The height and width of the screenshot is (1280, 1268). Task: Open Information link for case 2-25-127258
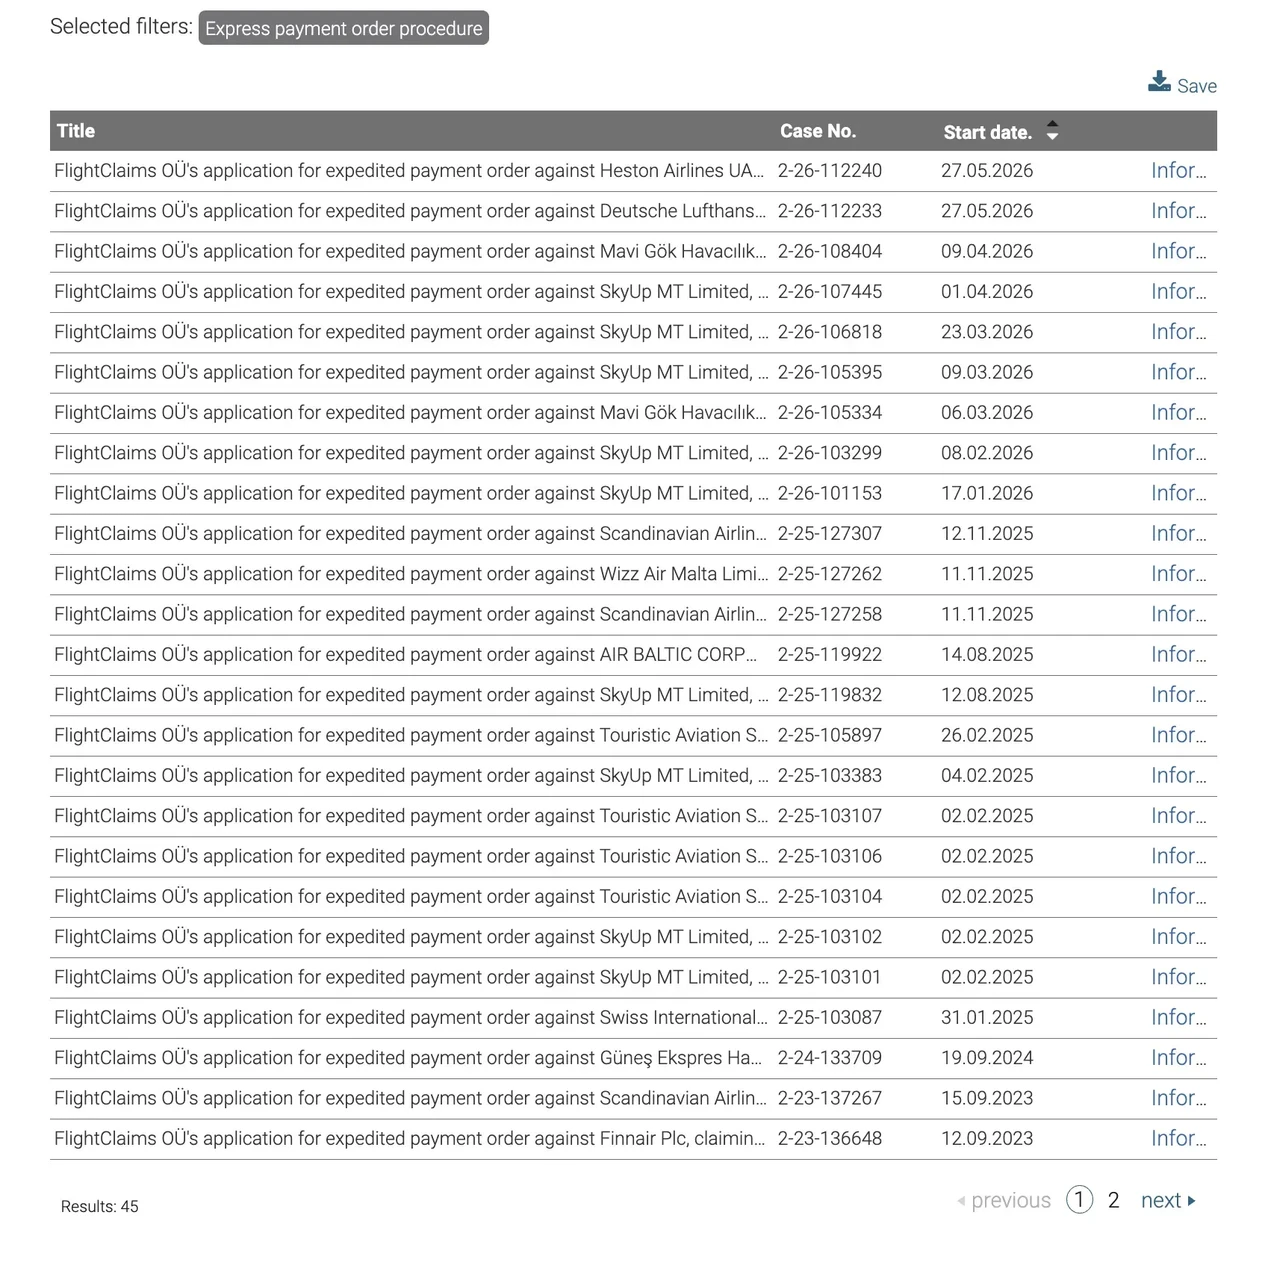point(1178,614)
